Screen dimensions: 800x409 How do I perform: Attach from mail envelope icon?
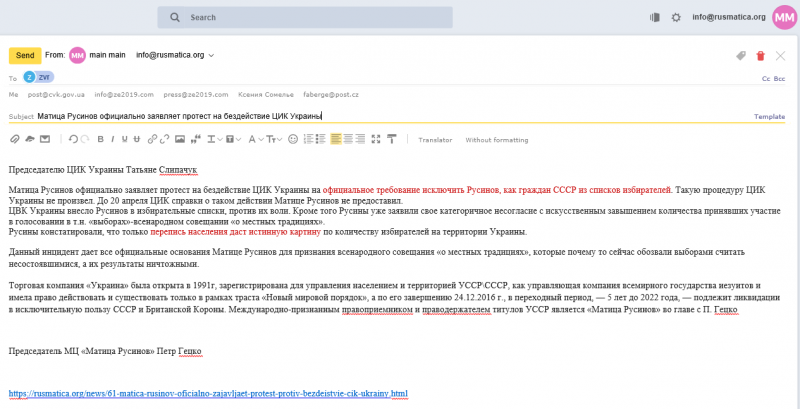(x=45, y=139)
